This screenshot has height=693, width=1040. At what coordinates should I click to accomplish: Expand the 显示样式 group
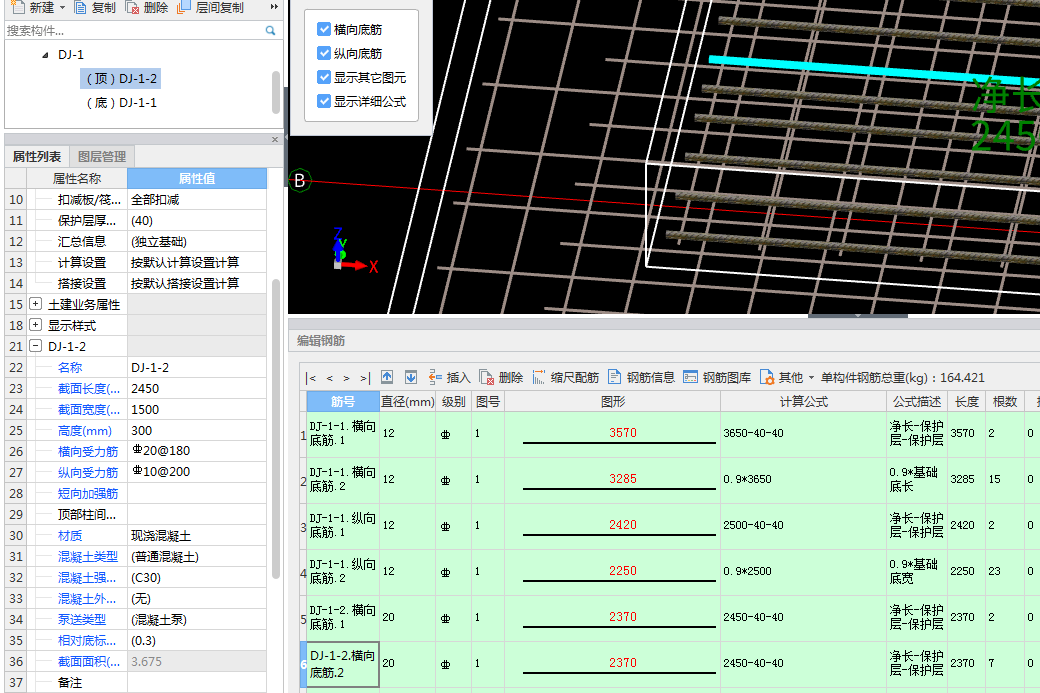point(36,325)
